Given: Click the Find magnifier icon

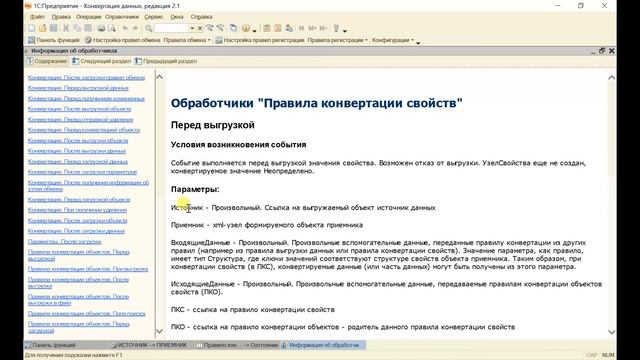Looking at the screenshot, I should tap(149, 28).
